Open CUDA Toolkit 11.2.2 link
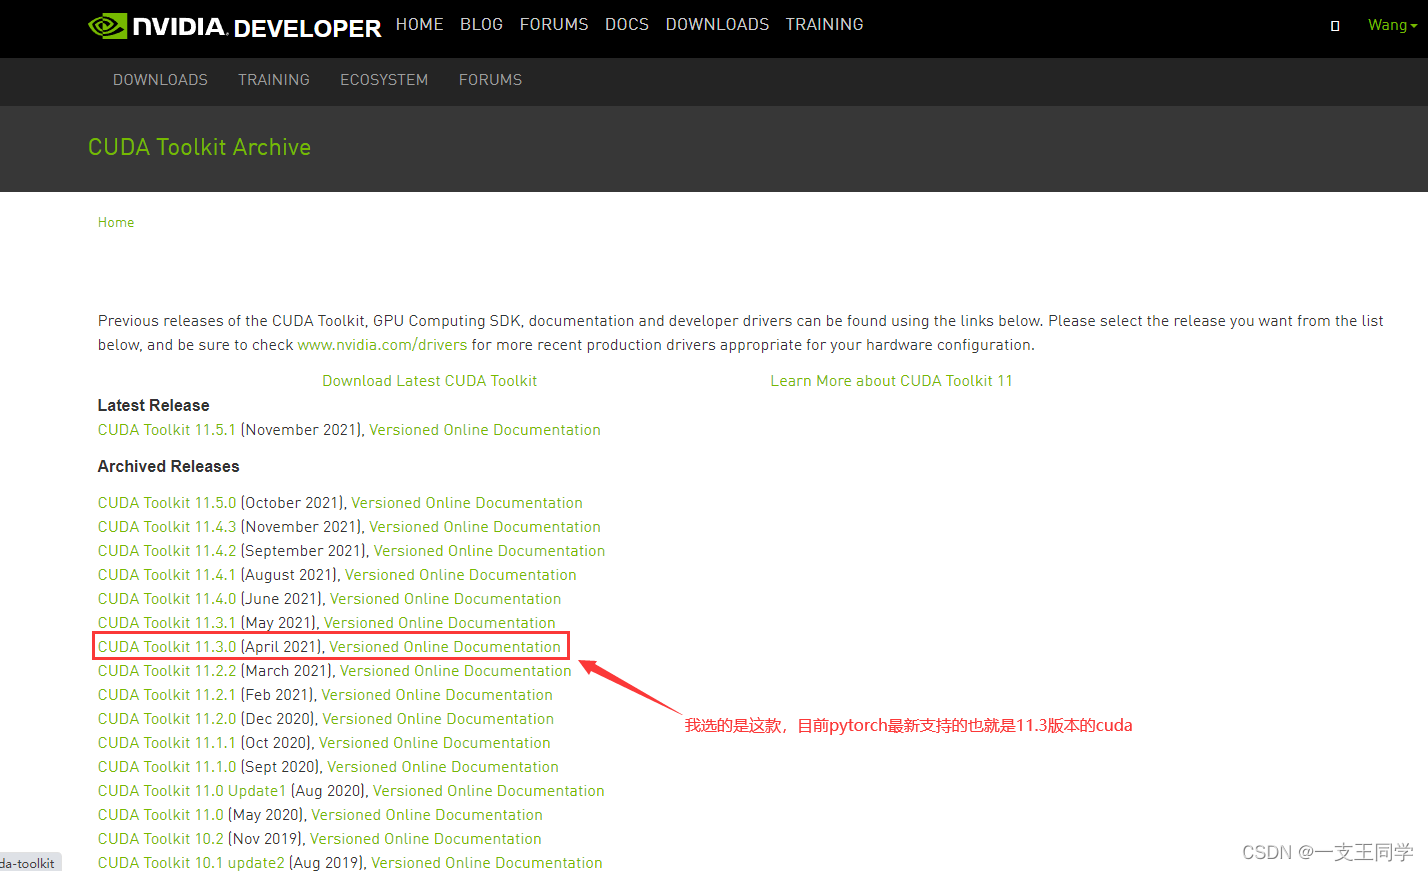The image size is (1428, 871). tap(167, 671)
